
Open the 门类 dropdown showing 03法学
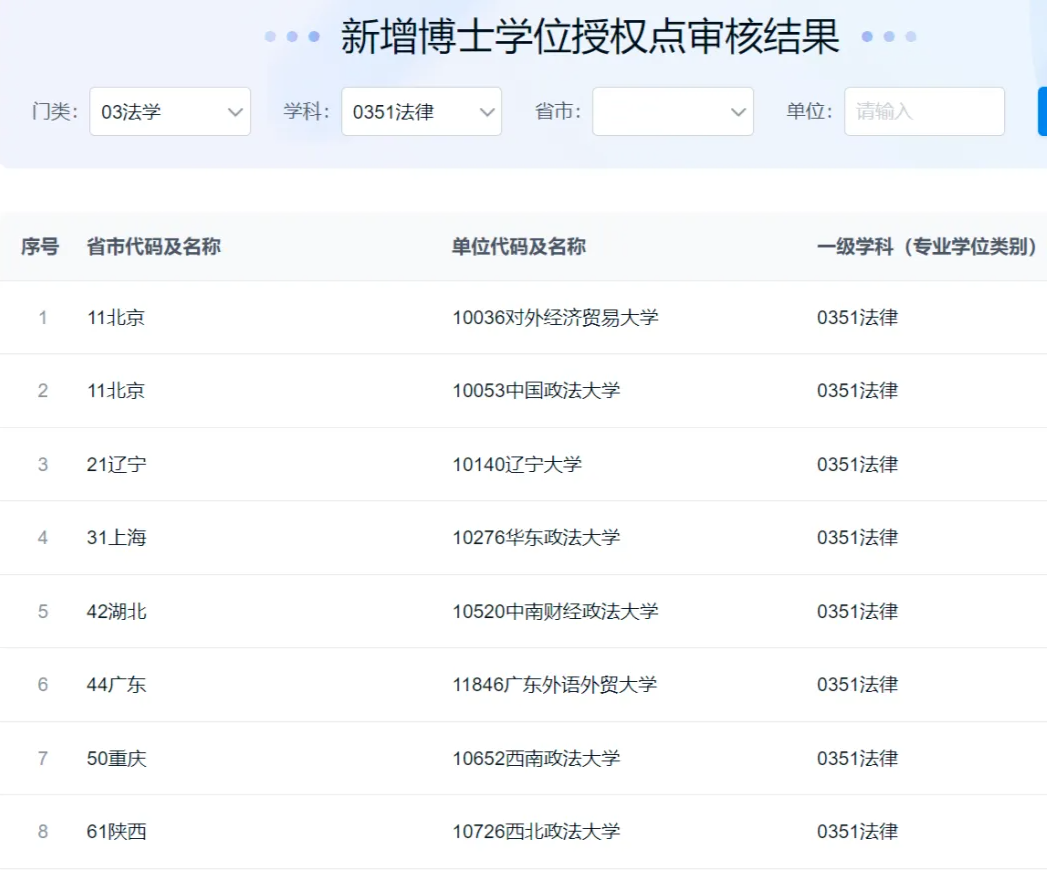click(170, 112)
